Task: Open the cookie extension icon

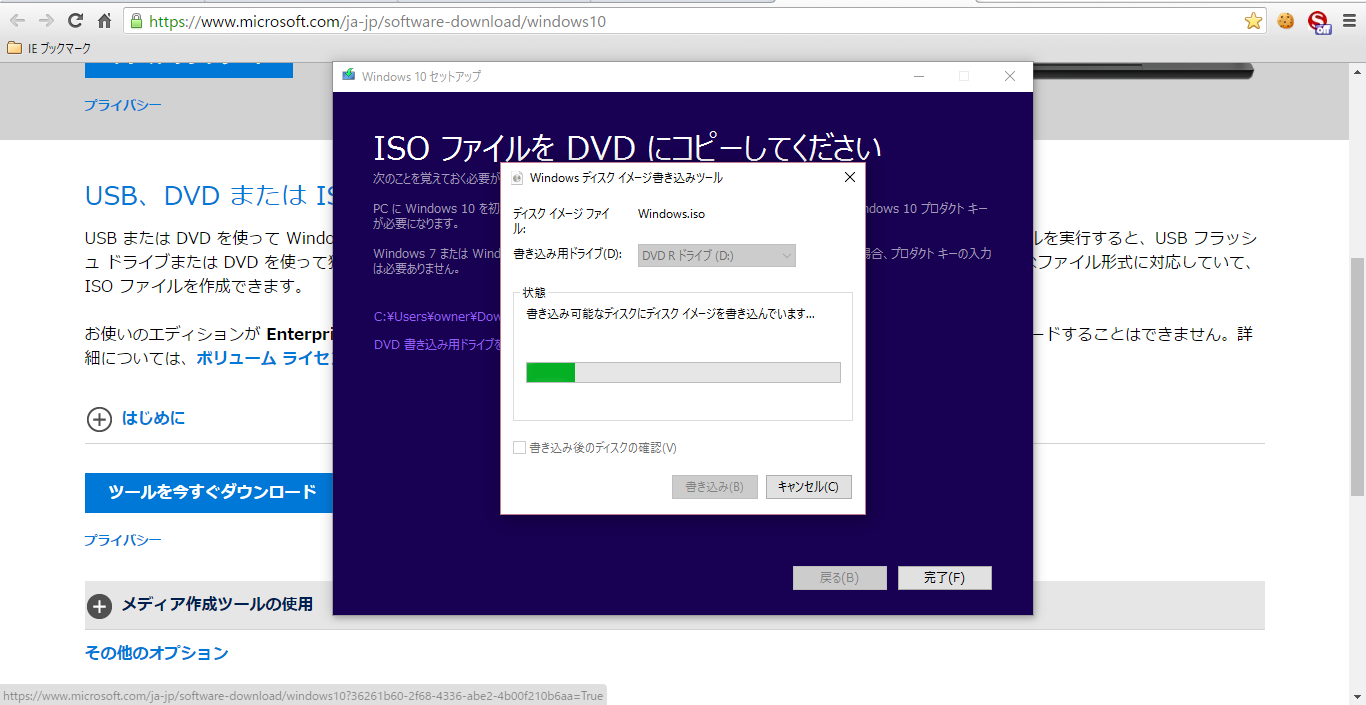Action: click(1286, 21)
